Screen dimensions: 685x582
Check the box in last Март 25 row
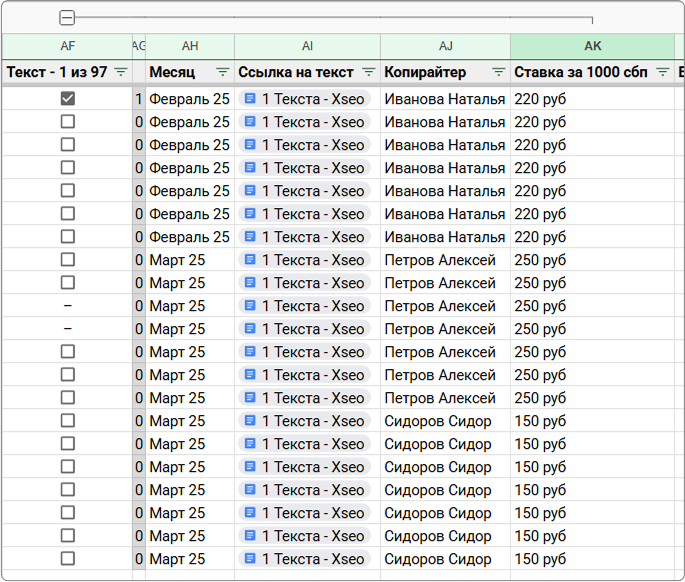point(68,558)
